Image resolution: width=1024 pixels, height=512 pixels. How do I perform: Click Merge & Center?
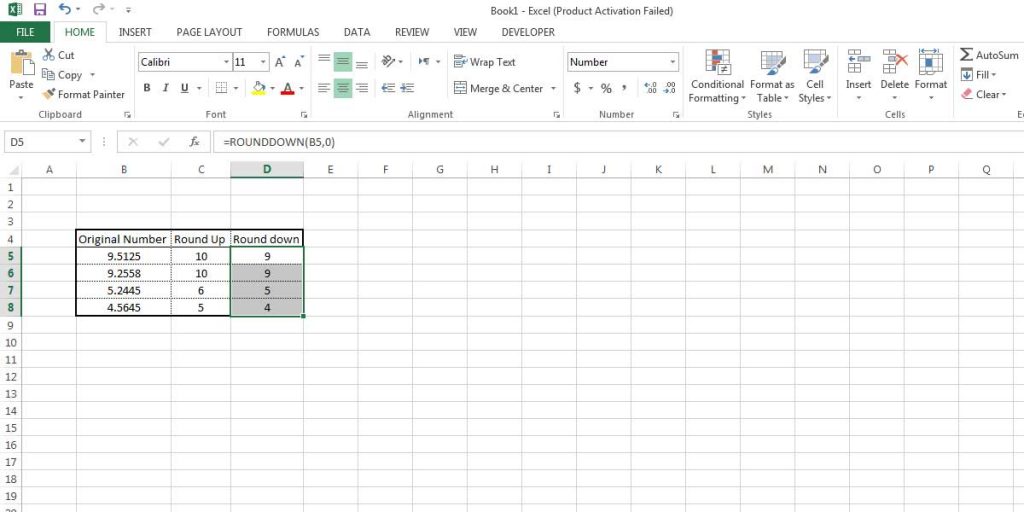coord(498,88)
